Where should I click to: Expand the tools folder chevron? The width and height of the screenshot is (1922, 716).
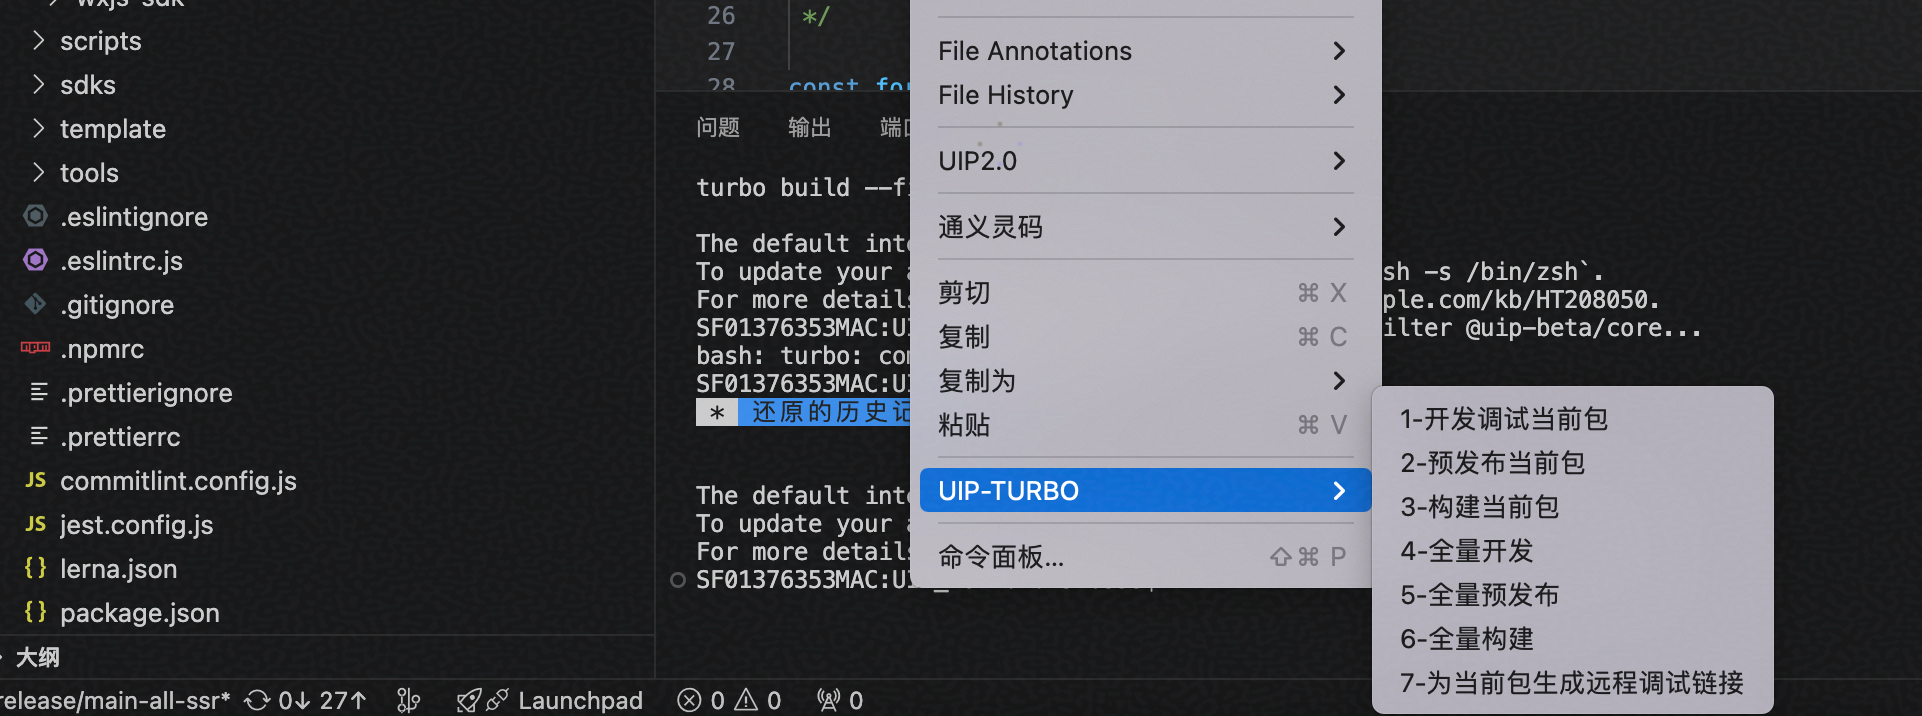pyautogui.click(x=38, y=172)
